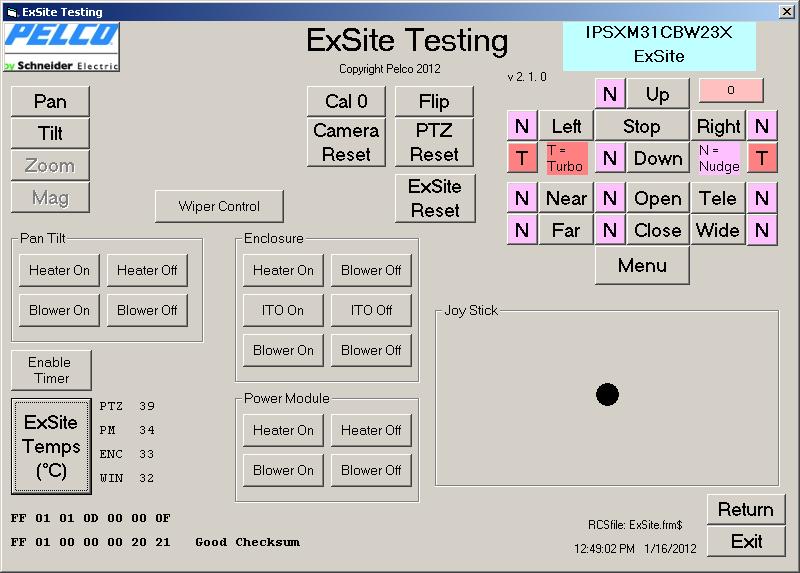800x573 pixels.
Task: Turn Pan Tilt Heater Off
Action: point(147,270)
